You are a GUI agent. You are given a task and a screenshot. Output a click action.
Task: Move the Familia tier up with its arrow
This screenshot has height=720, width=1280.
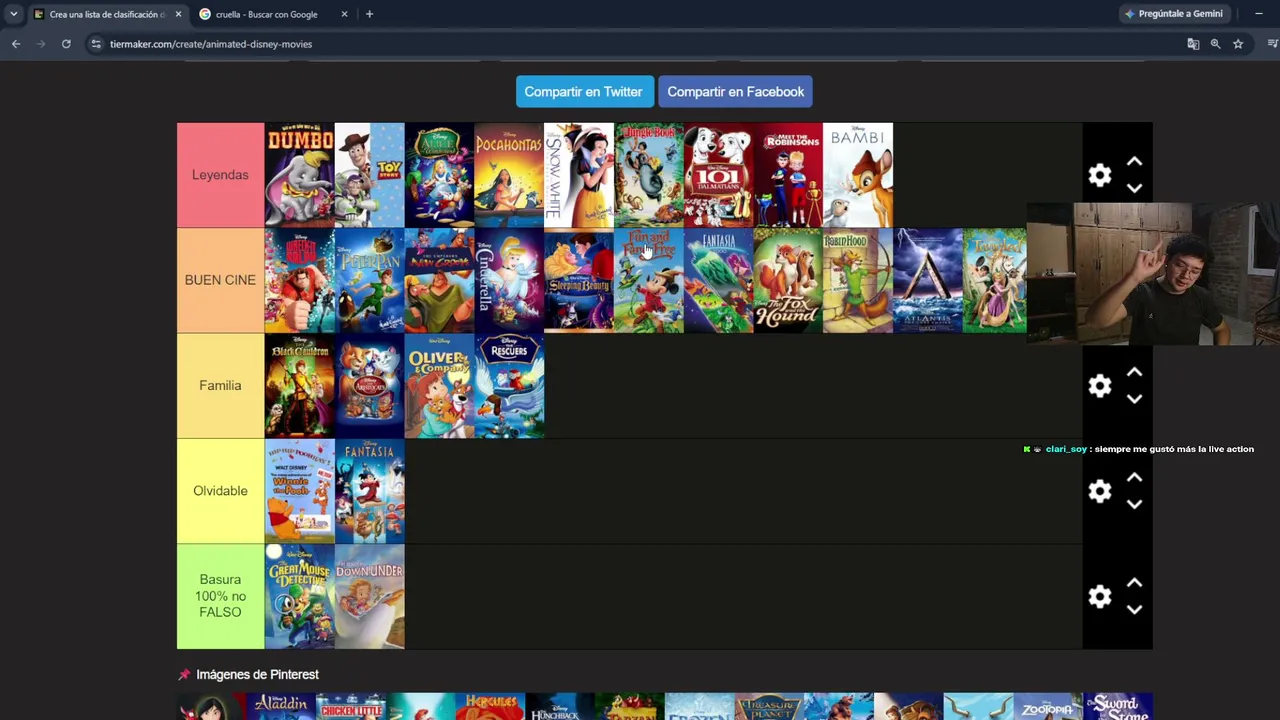(1134, 372)
